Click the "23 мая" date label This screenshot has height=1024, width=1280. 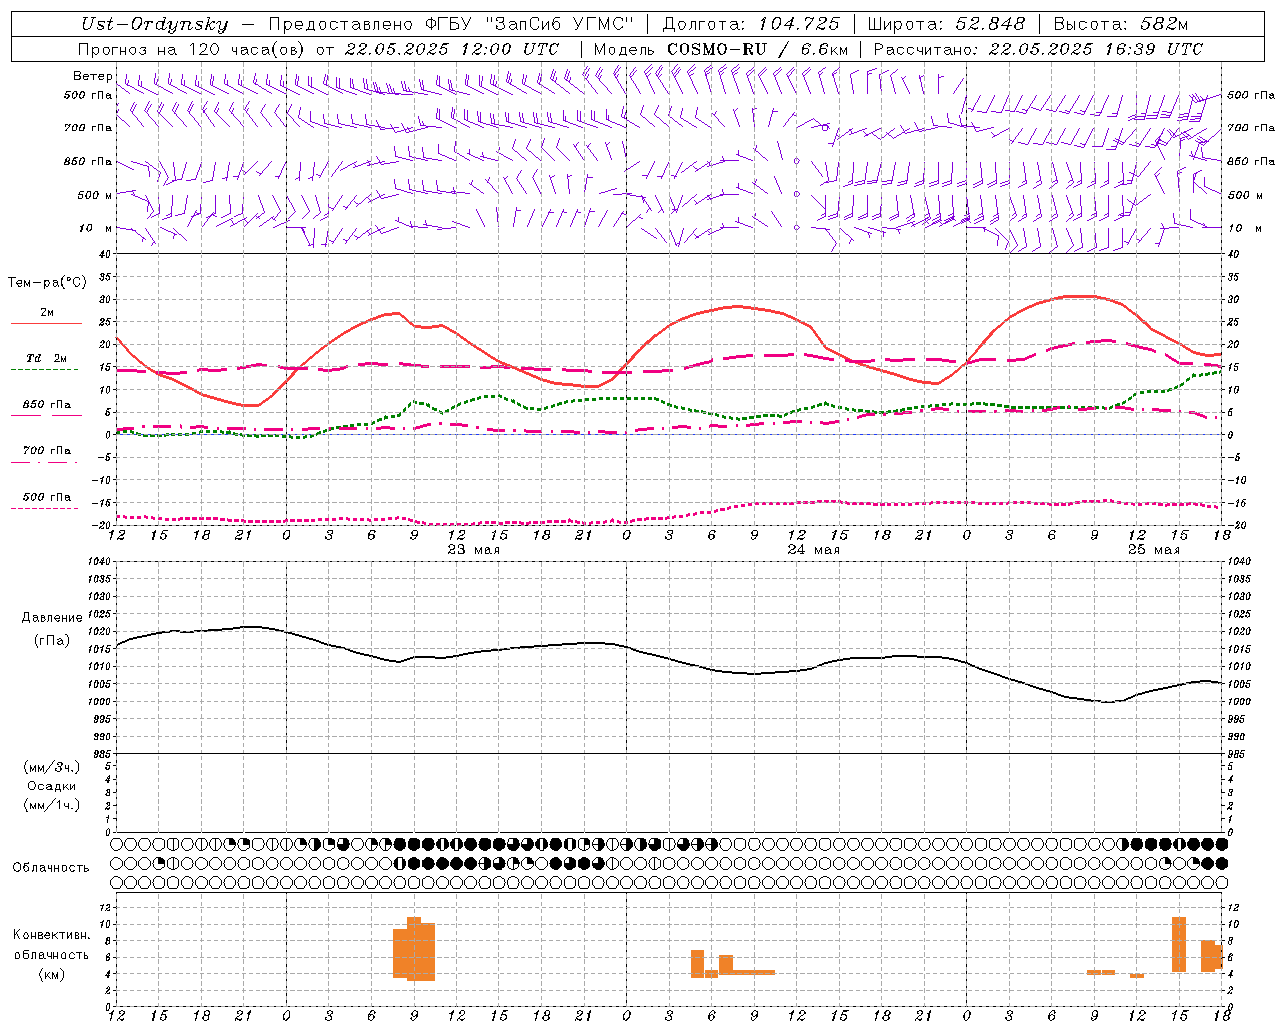[473, 550]
